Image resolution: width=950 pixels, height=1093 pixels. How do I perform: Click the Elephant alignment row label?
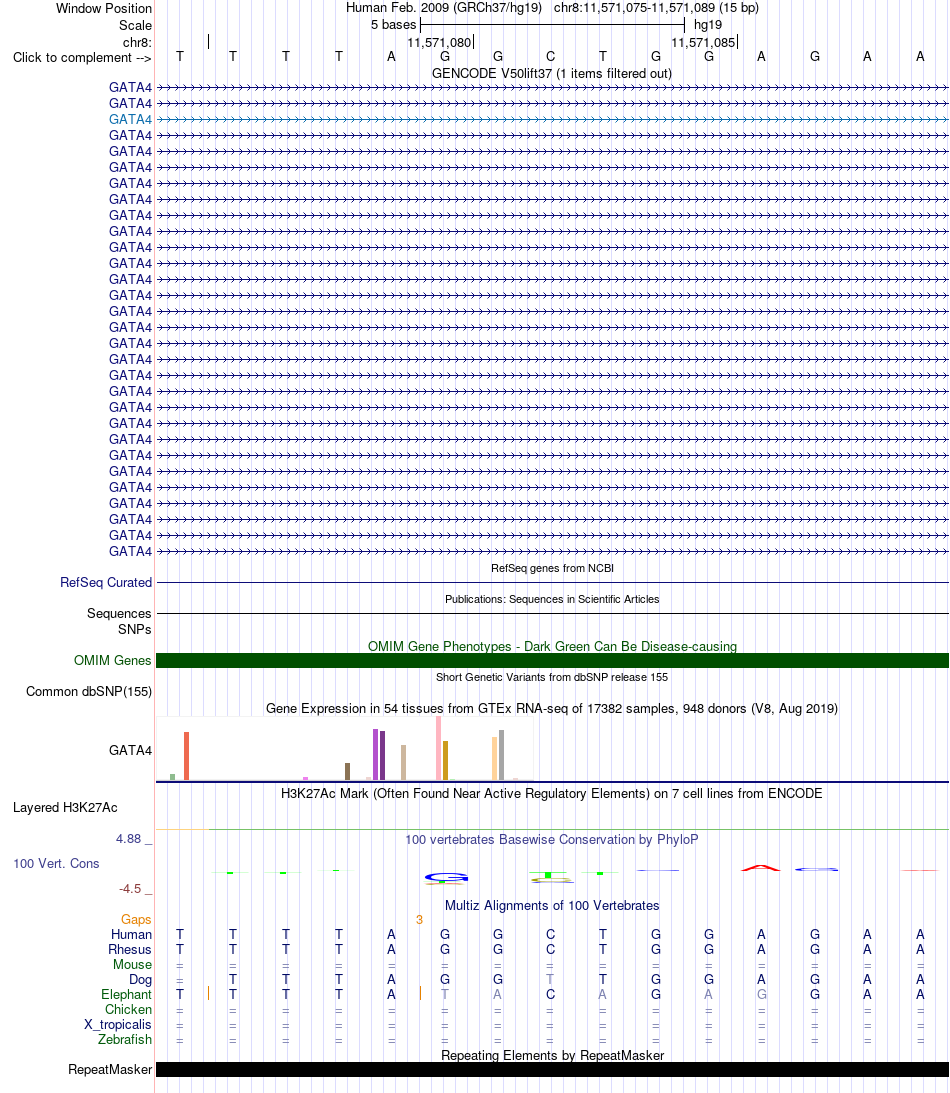pos(126,995)
